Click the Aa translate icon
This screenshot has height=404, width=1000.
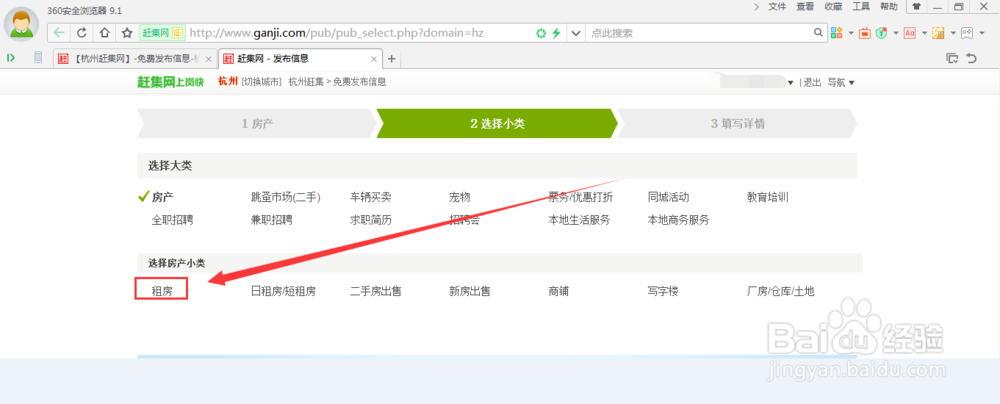(910, 33)
